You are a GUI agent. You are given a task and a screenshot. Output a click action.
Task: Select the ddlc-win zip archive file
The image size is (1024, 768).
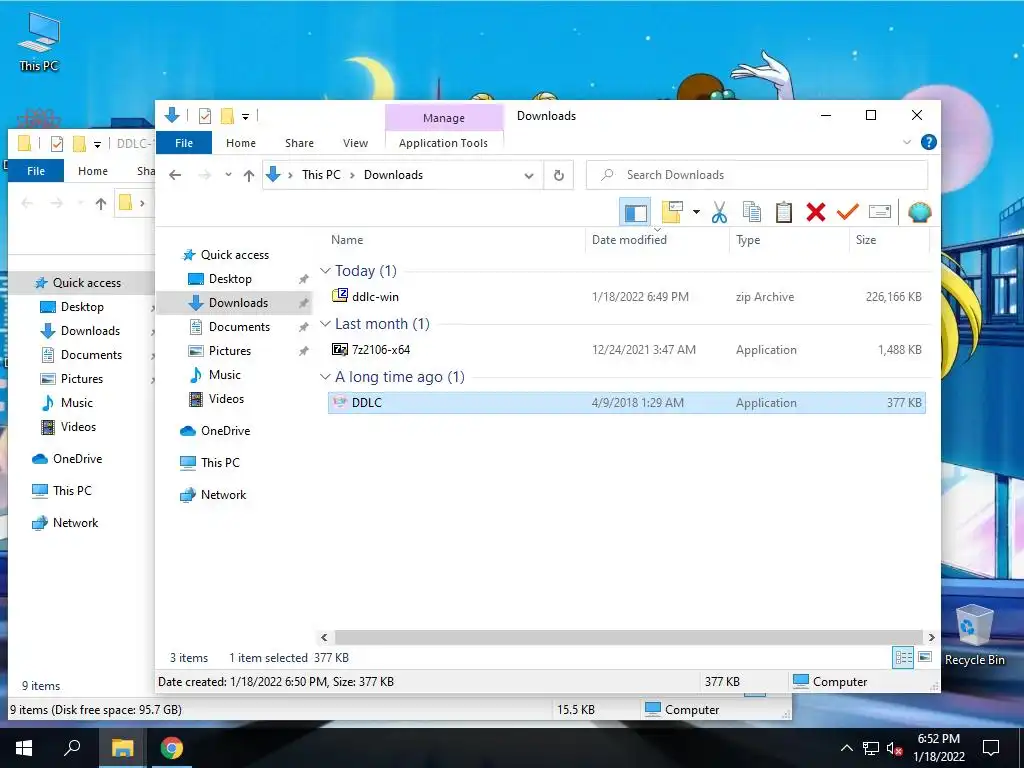point(626,296)
